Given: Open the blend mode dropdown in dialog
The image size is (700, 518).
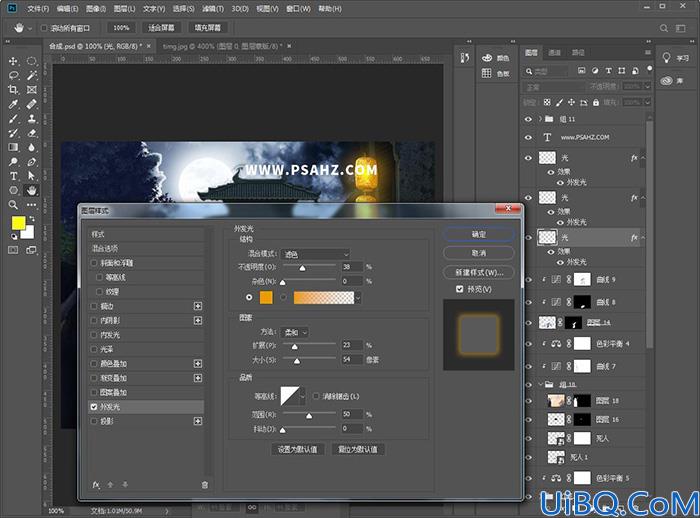Looking at the screenshot, I should 315,254.
